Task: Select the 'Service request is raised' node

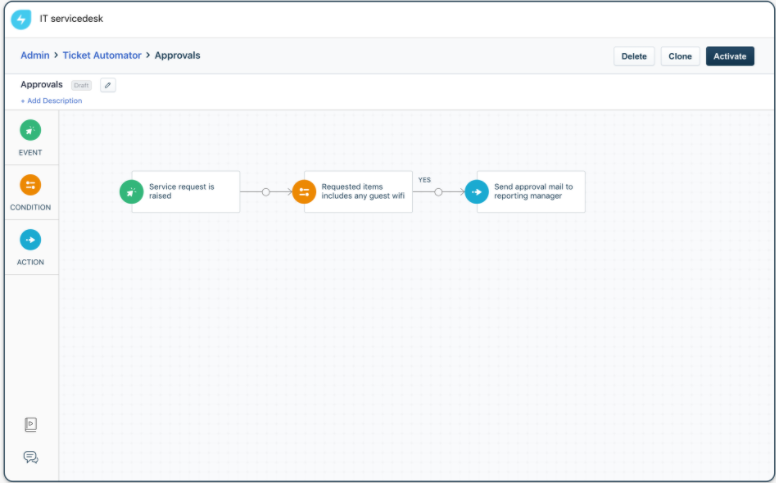Action: pyautogui.click(x=192, y=191)
